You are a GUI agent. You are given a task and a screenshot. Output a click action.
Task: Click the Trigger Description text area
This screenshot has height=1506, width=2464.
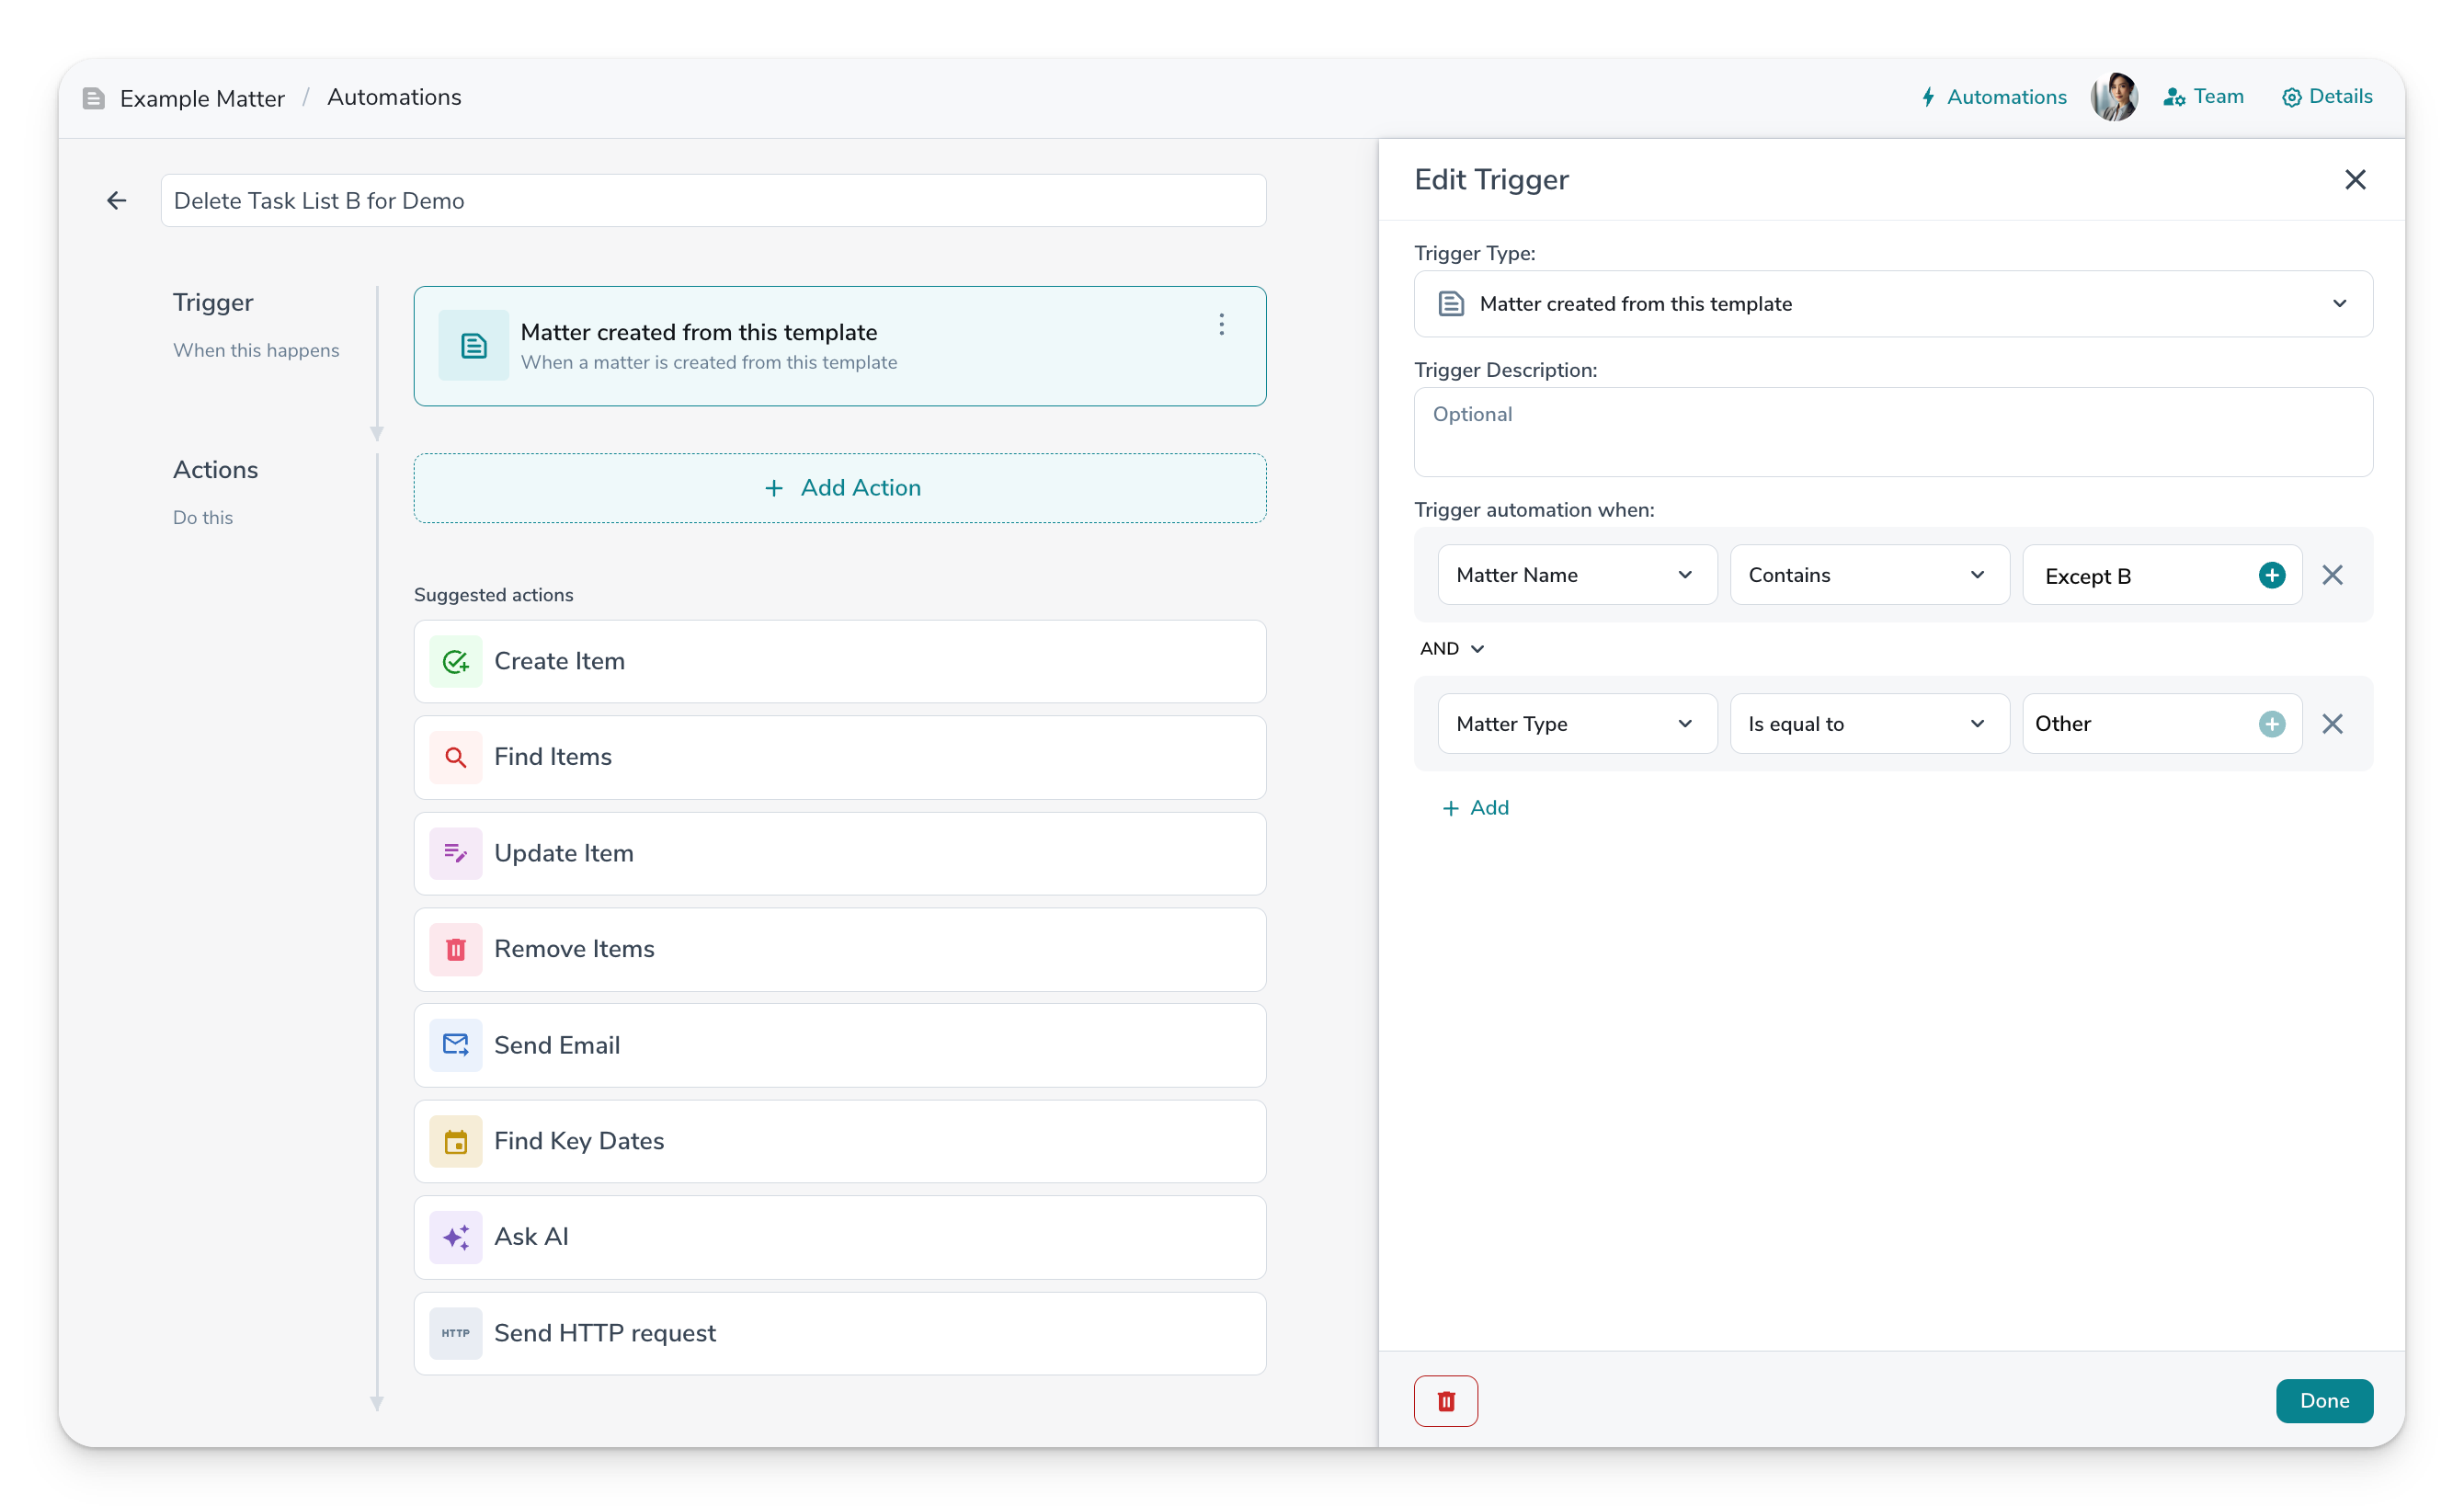click(x=1892, y=432)
